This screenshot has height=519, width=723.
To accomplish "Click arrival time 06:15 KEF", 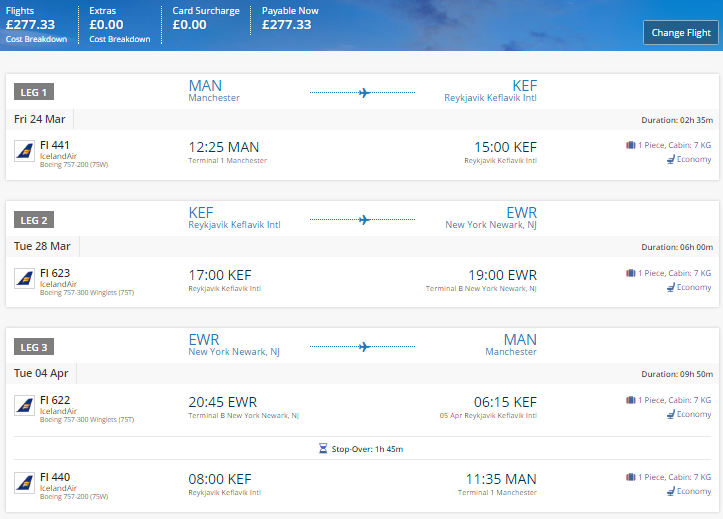I will tap(505, 402).
